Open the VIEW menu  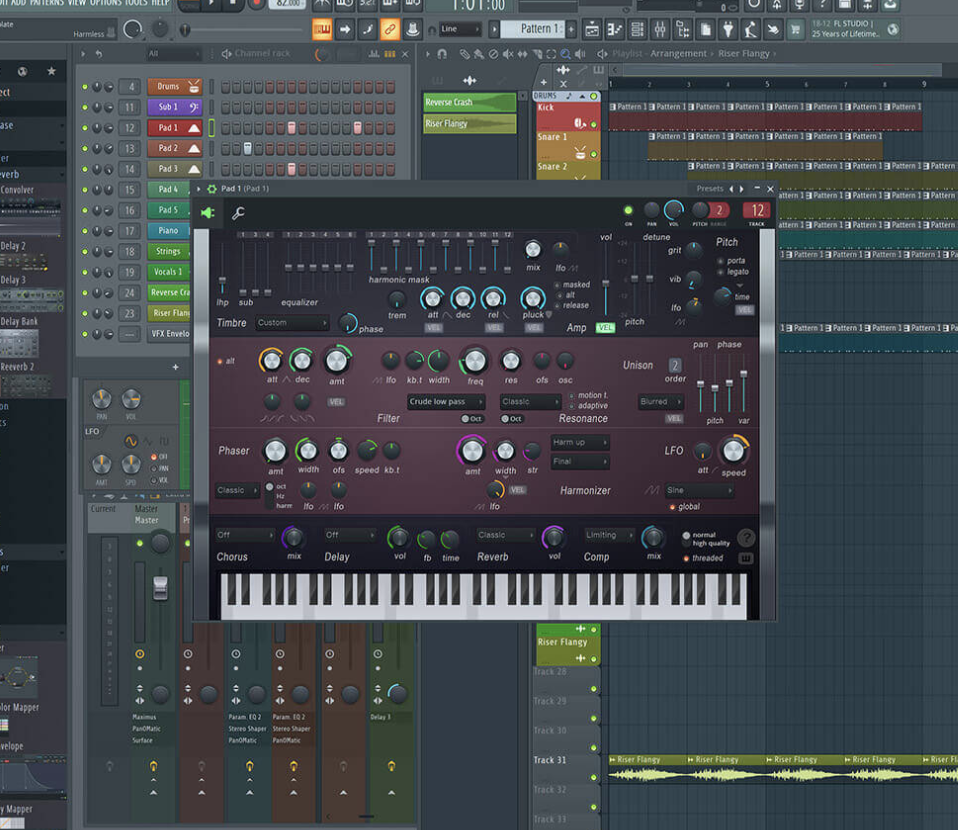[x=76, y=3]
